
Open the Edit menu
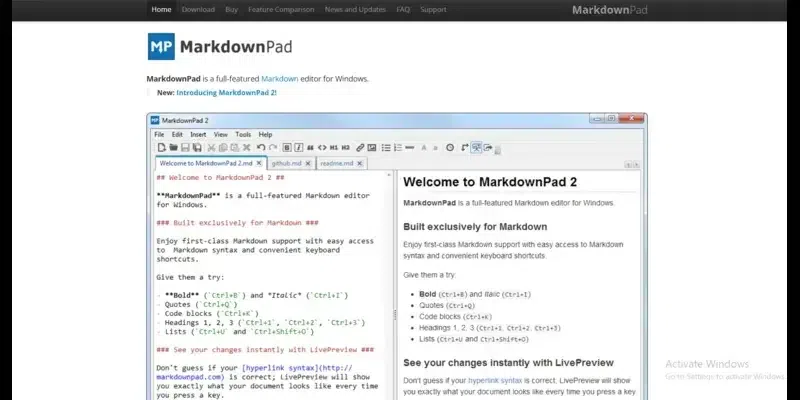coord(177,135)
